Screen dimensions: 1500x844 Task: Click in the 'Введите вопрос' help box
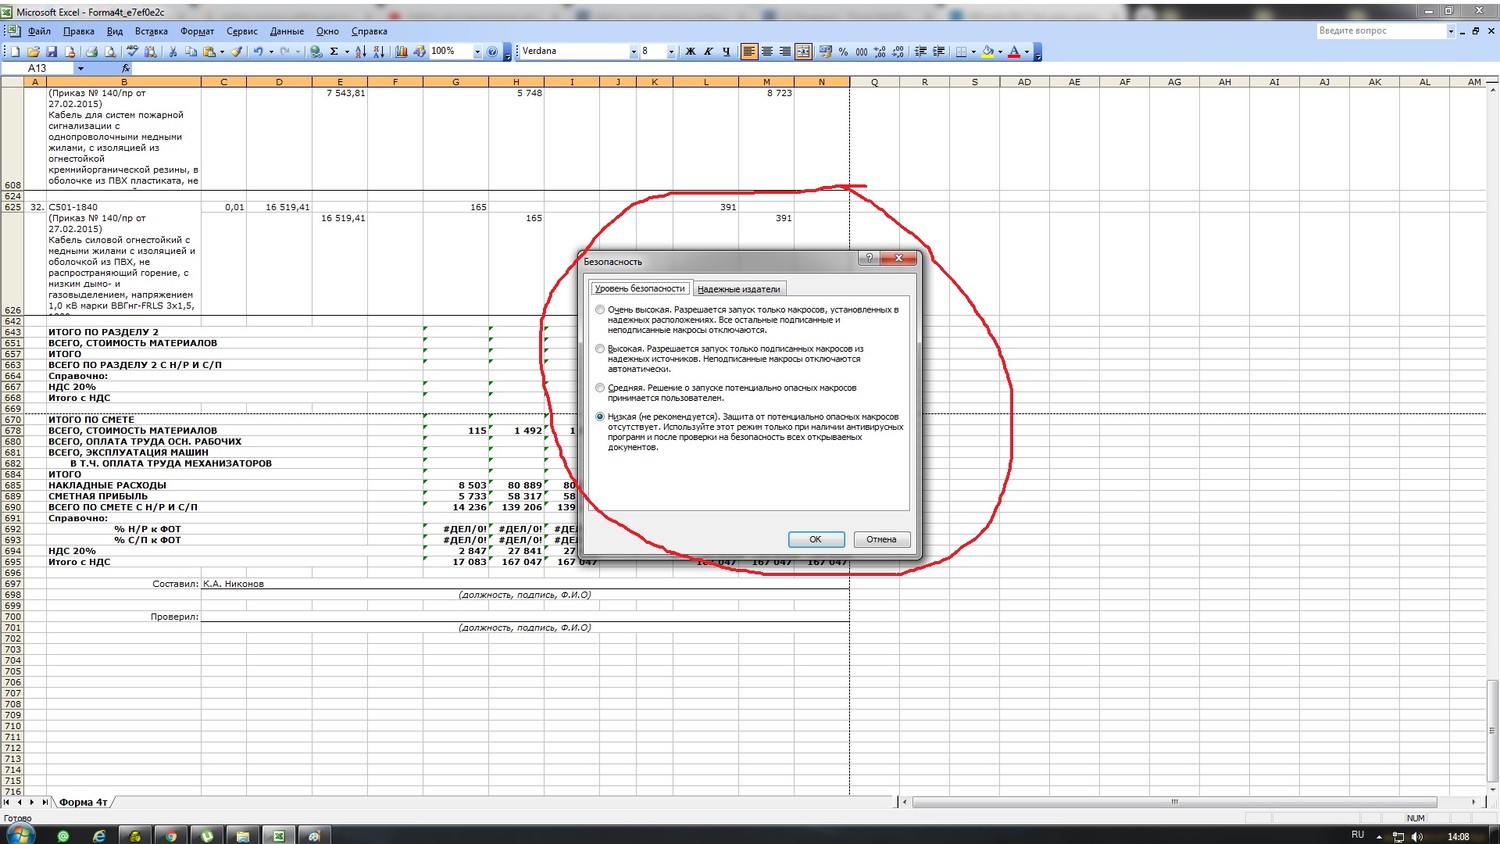(1380, 31)
